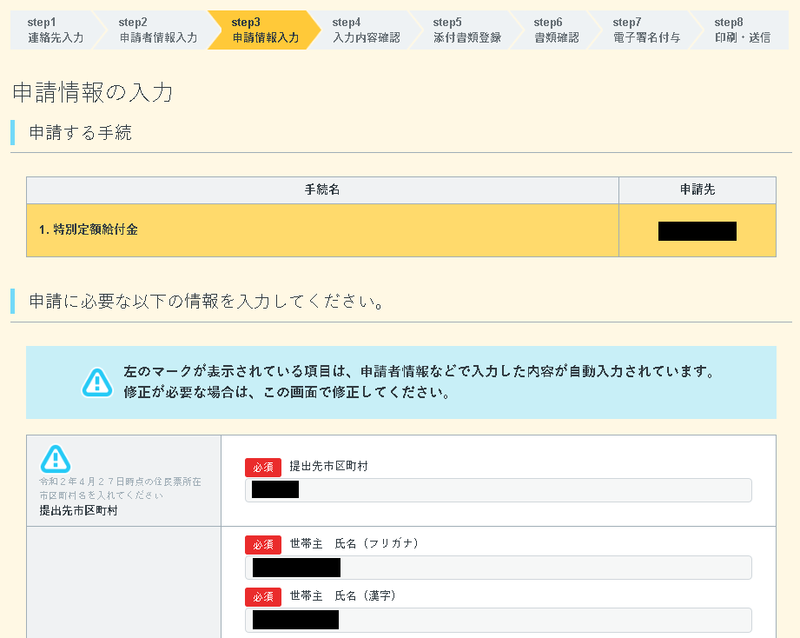Image resolution: width=800 pixels, height=638 pixels.
Task: Click 必須 badge next to 氏名(漢字)
Action: 263,597
